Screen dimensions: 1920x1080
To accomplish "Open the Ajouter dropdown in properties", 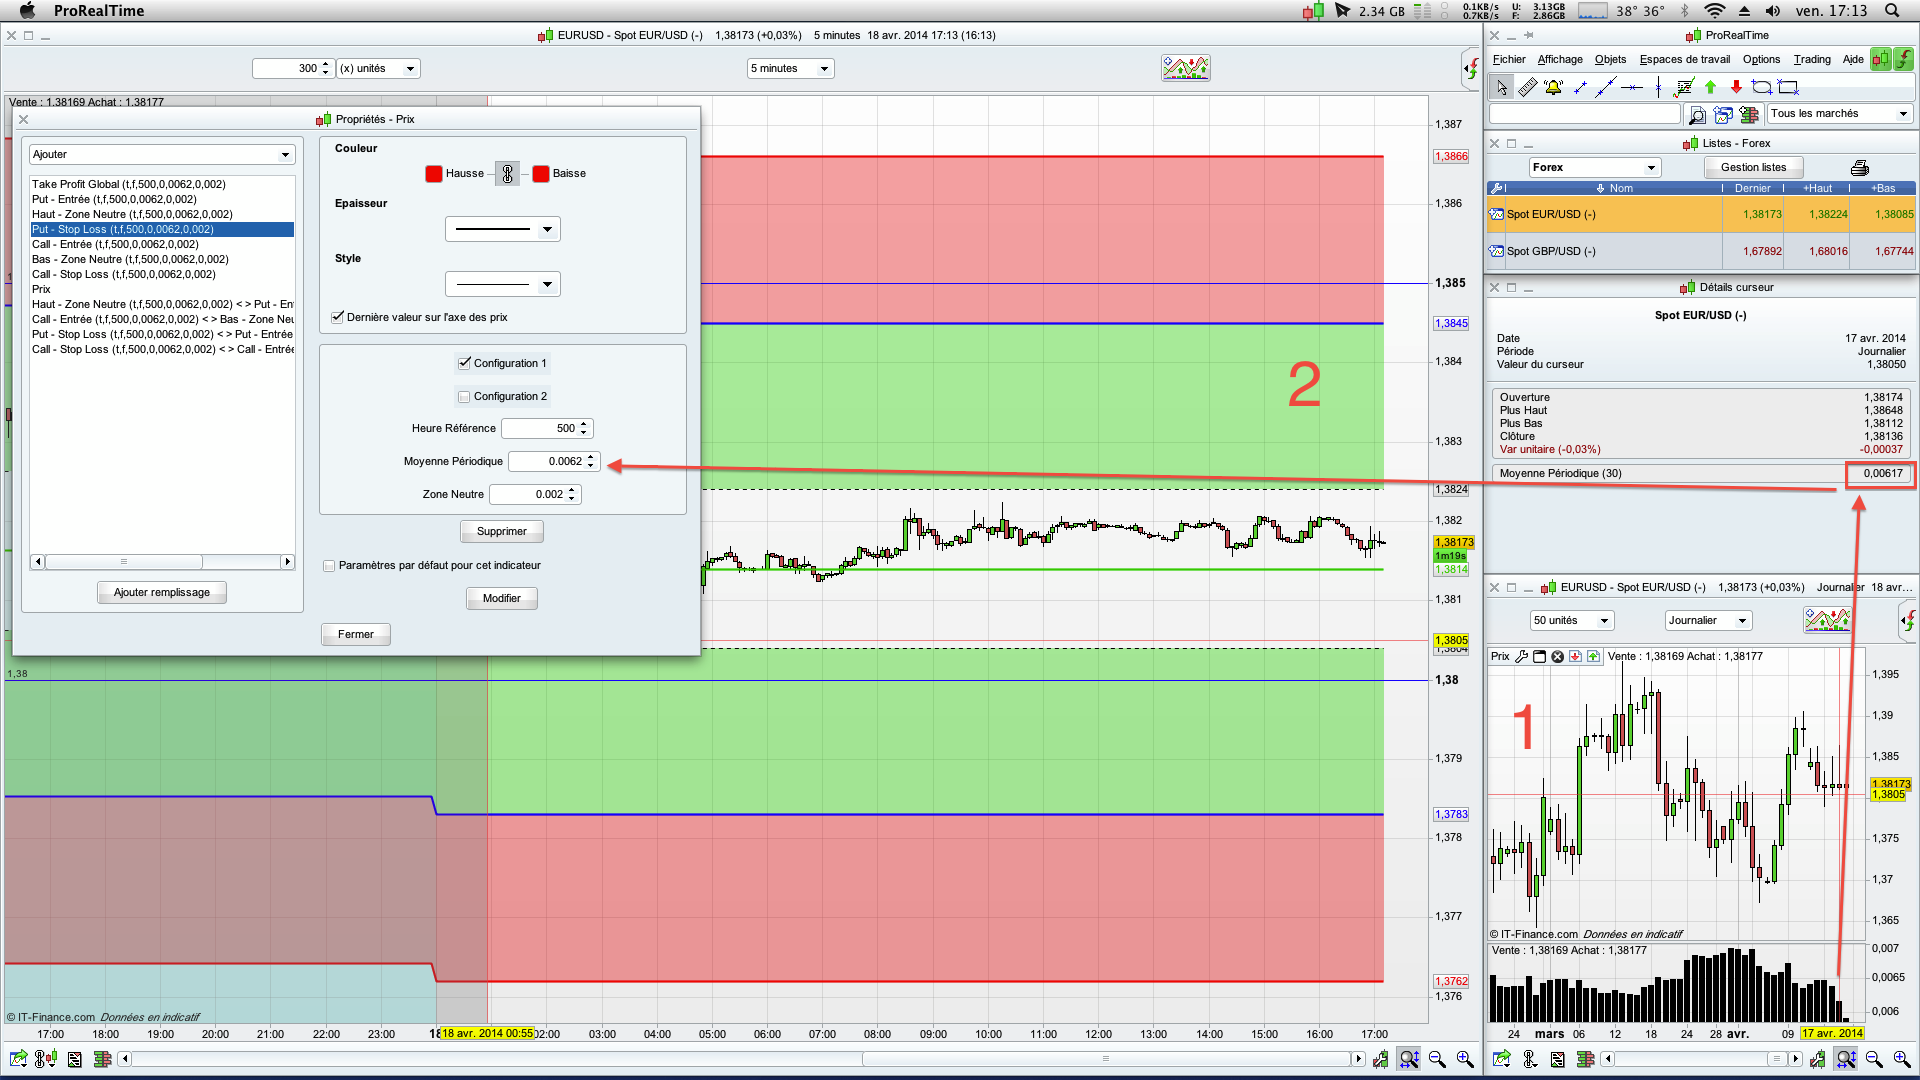I will click(x=161, y=154).
